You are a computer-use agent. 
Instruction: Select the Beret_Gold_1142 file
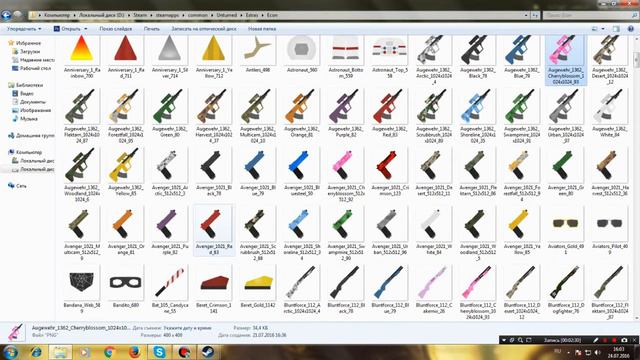tap(258, 287)
